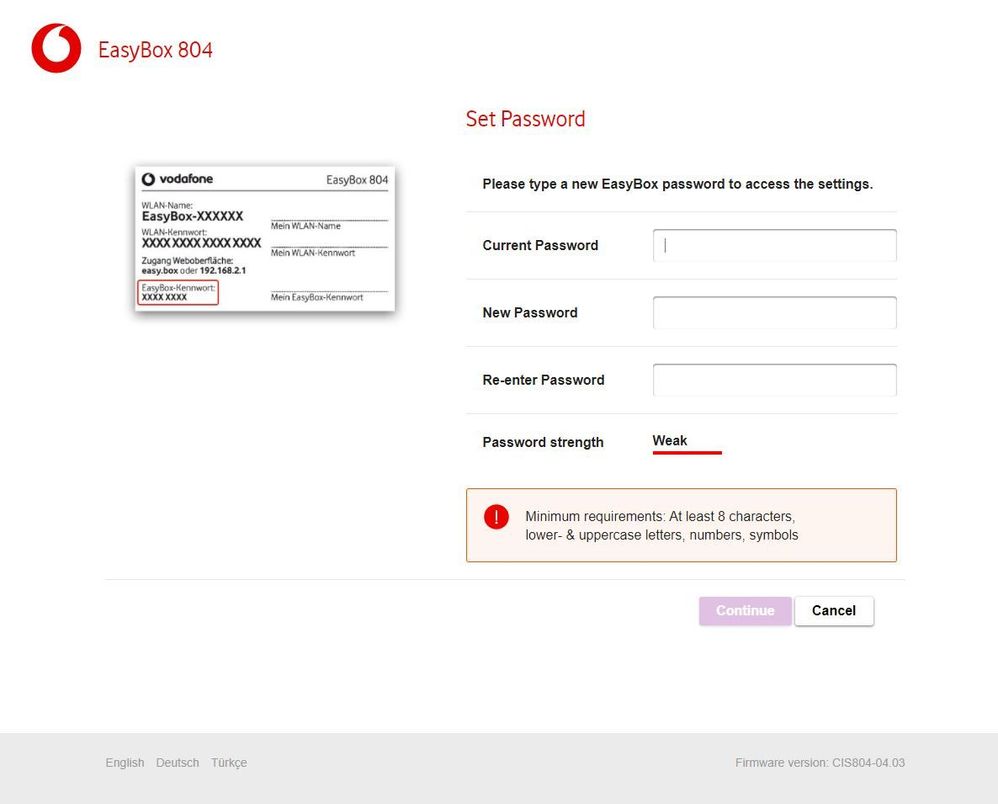Image resolution: width=998 pixels, height=804 pixels.
Task: Click the Weak password strength indicator
Action: tap(687, 443)
